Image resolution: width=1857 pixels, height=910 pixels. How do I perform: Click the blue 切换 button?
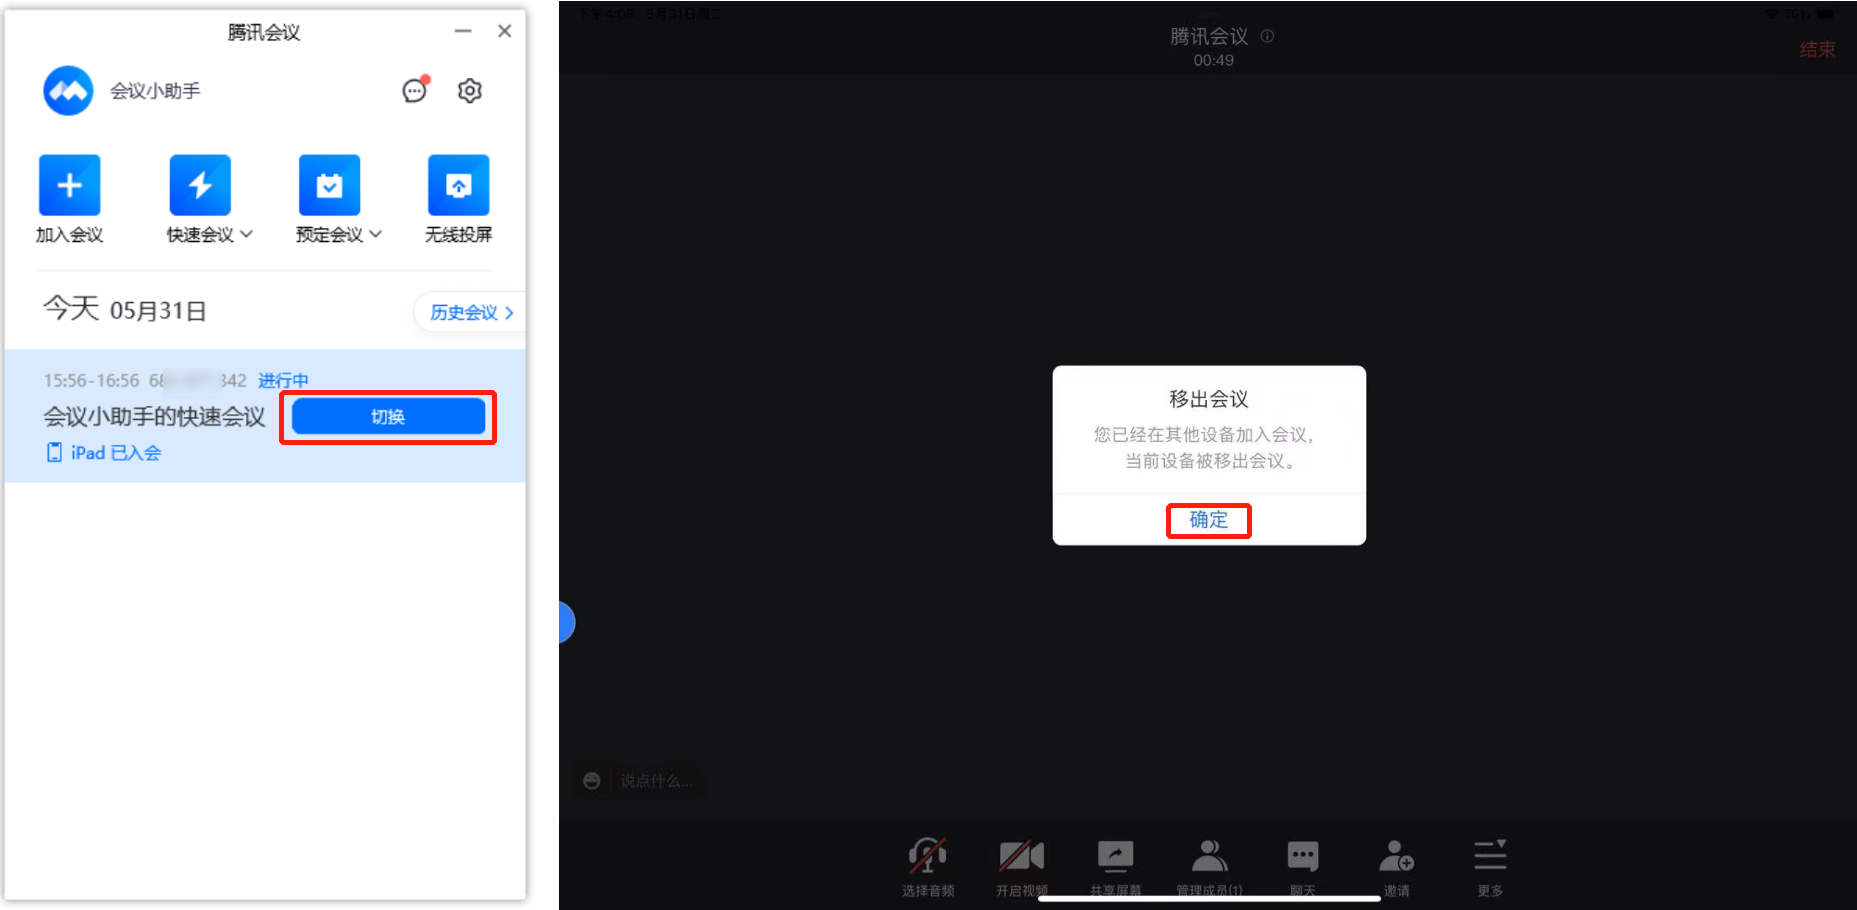[x=388, y=417]
